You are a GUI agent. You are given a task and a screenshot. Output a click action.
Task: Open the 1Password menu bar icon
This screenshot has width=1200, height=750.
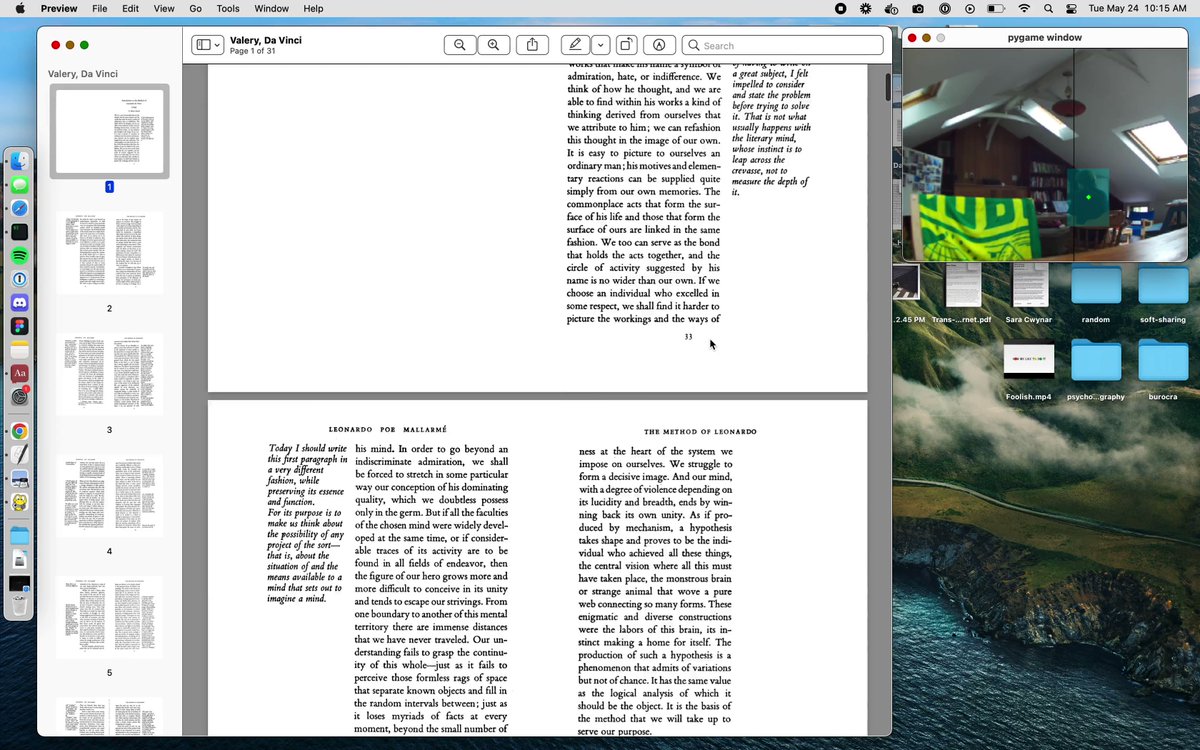pos(944,8)
